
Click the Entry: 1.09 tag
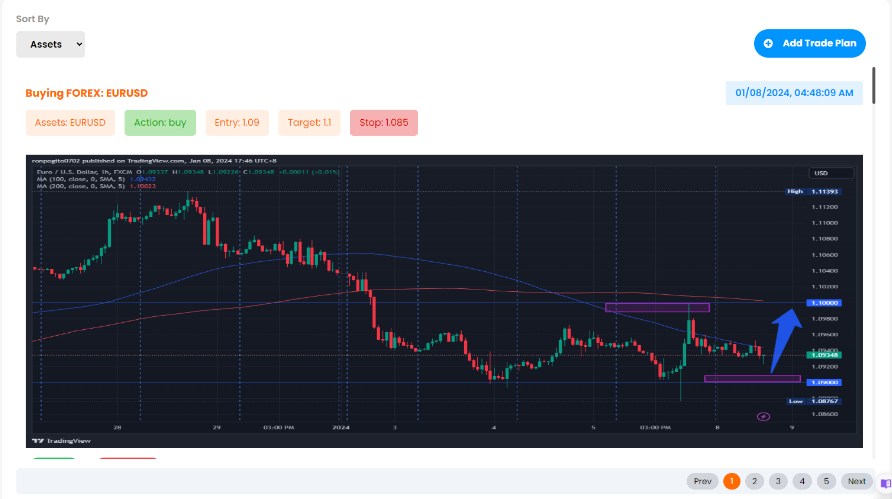(238, 123)
